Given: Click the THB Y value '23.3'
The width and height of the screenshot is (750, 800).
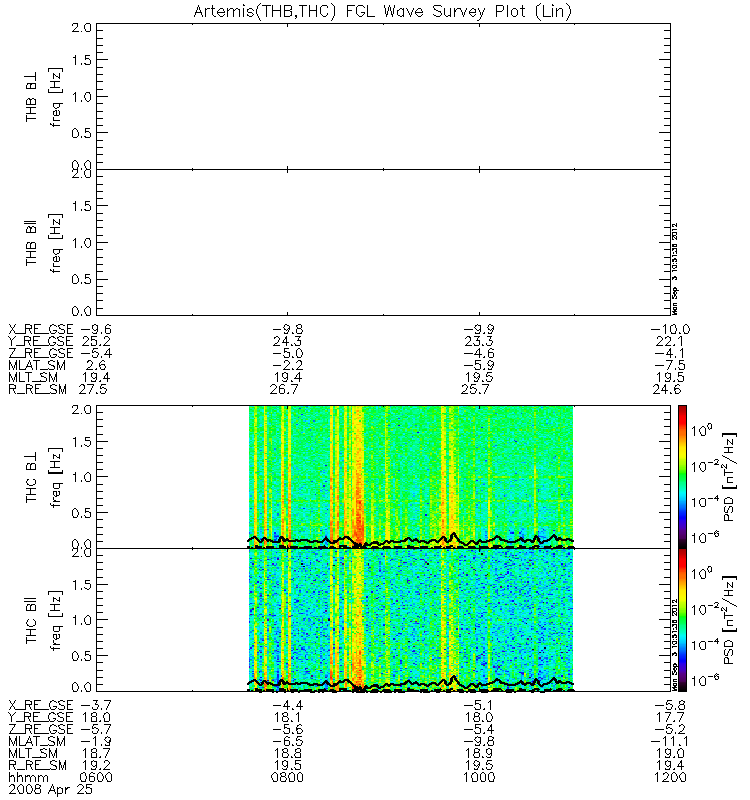Looking at the screenshot, I should [x=479, y=341].
